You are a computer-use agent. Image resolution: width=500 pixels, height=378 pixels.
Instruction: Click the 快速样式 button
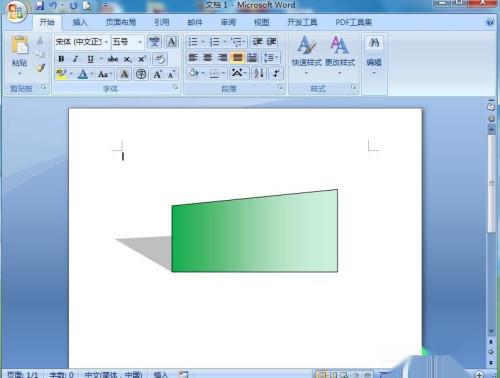(306, 52)
